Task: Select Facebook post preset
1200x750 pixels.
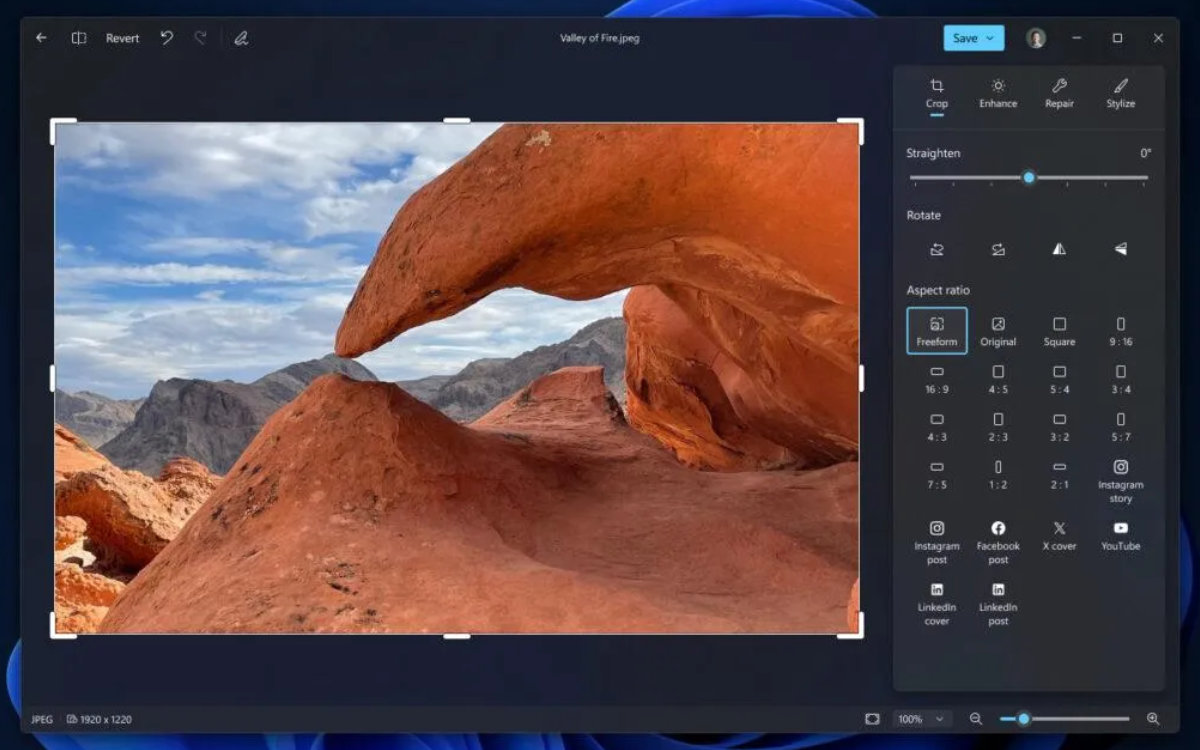Action: pos(998,542)
